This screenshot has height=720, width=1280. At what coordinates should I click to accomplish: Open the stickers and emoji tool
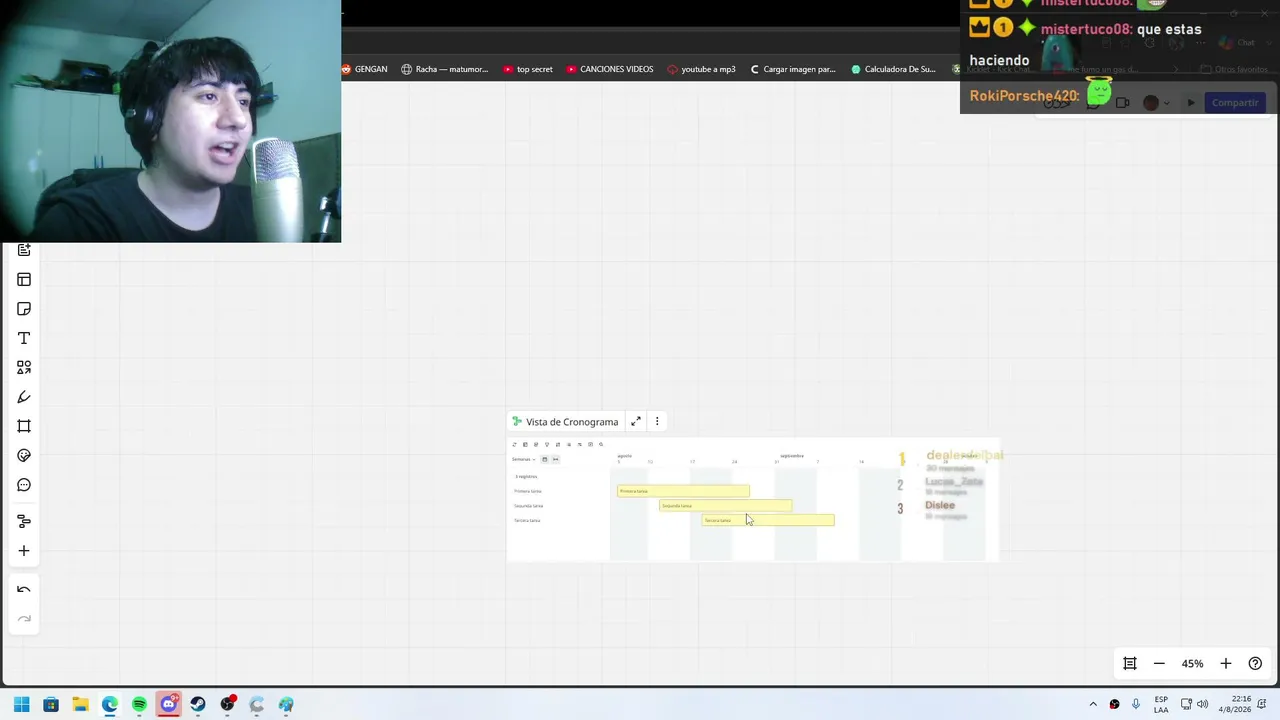24,455
